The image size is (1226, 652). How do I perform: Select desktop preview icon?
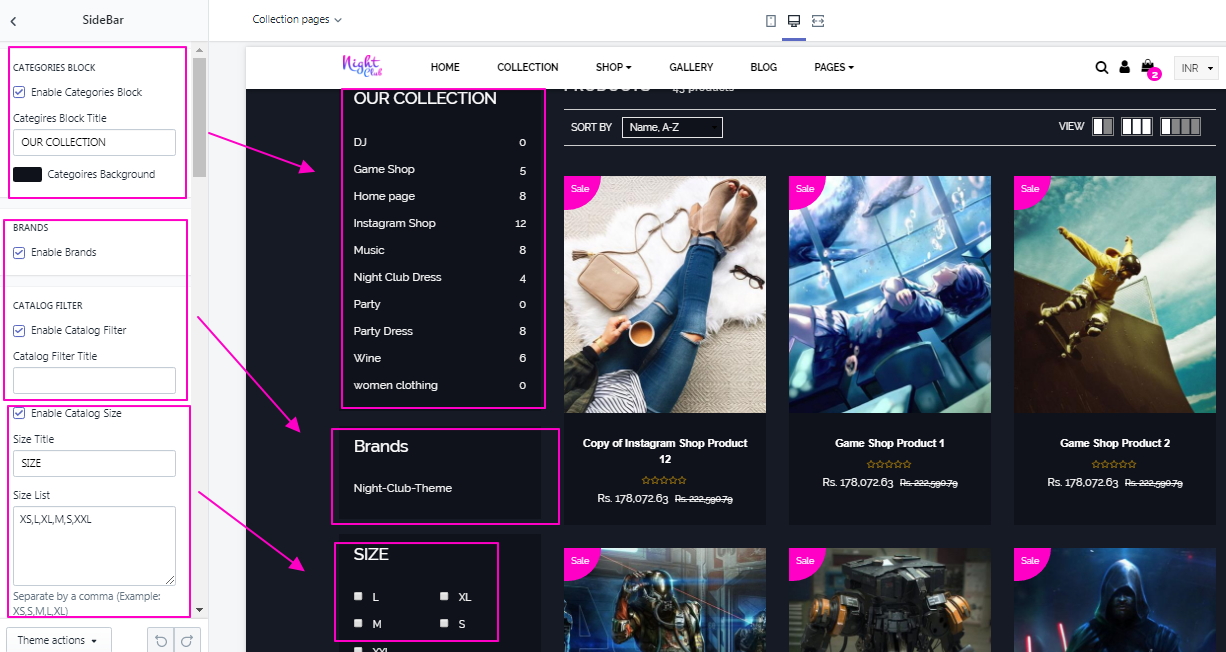click(x=794, y=21)
